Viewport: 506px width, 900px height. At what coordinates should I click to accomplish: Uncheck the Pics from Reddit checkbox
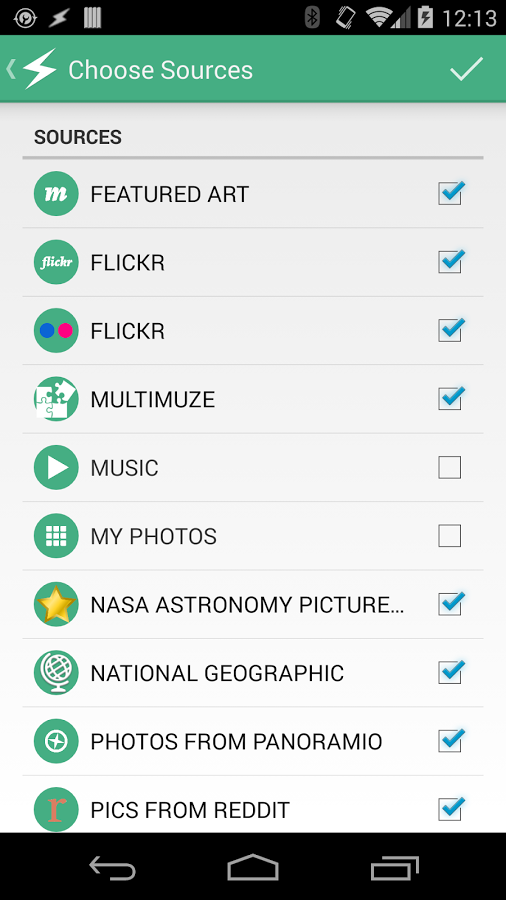[x=450, y=809]
